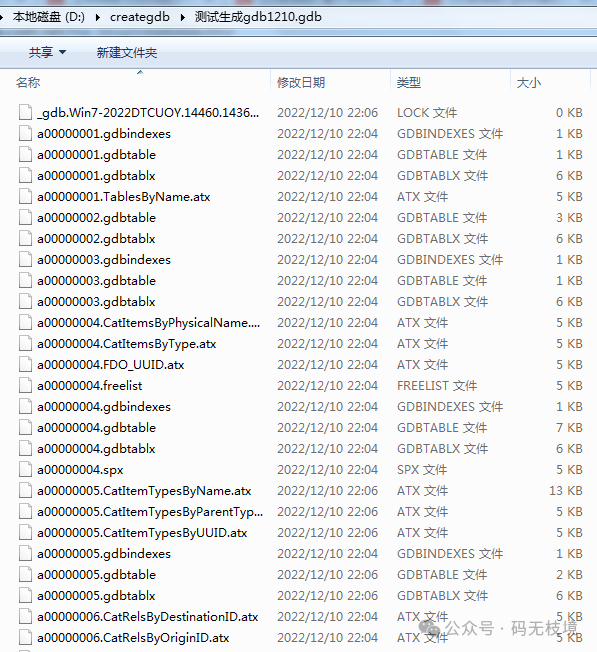Image resolution: width=597 pixels, height=652 pixels.
Task: Sort by the 类型 column header
Action: (x=409, y=82)
